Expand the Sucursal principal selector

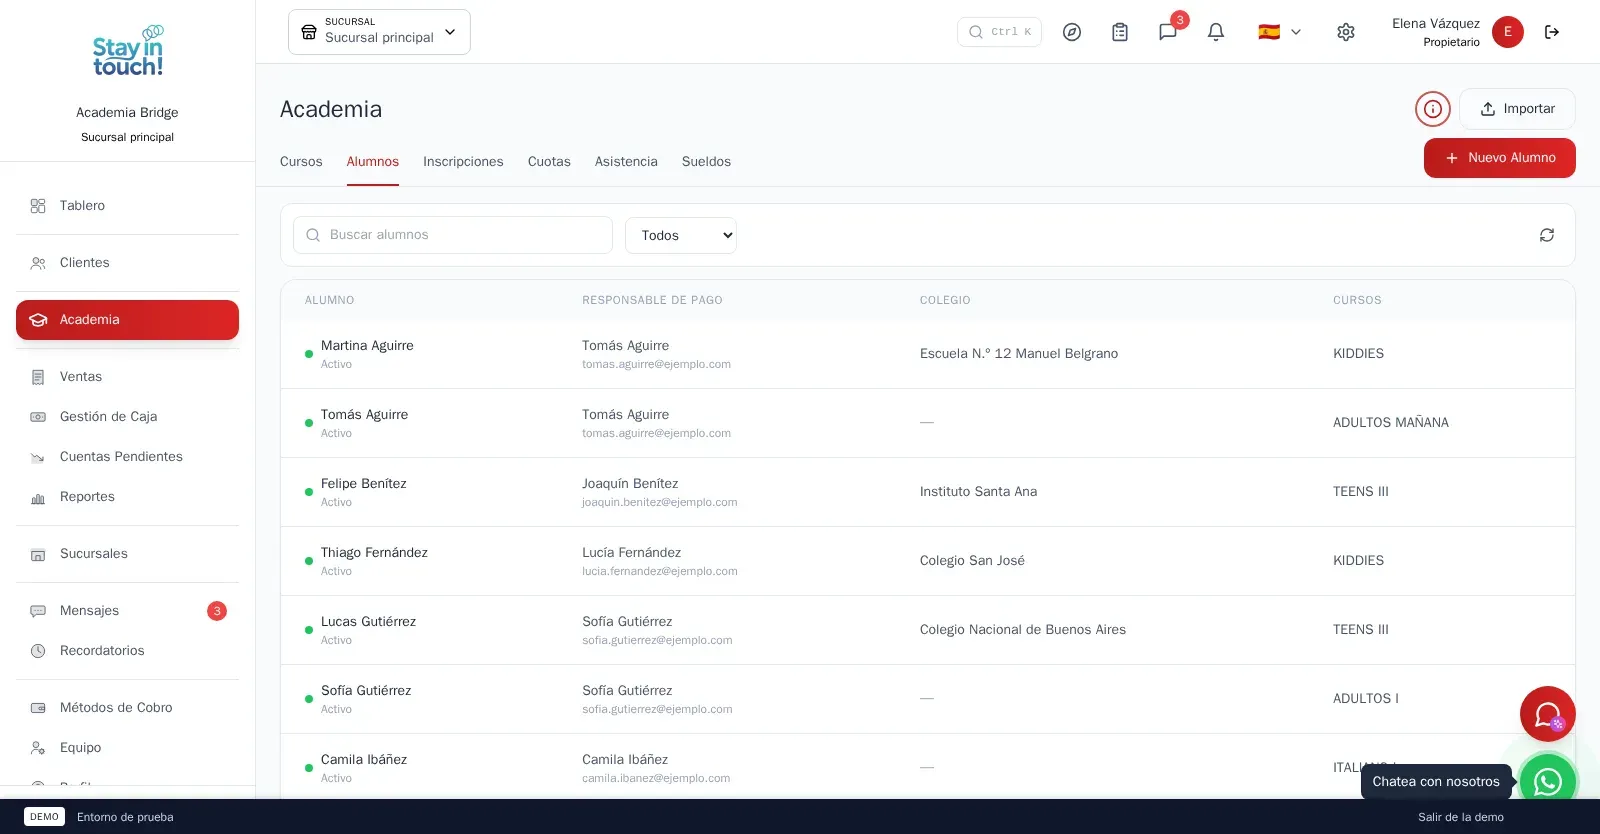pyautogui.click(x=379, y=32)
